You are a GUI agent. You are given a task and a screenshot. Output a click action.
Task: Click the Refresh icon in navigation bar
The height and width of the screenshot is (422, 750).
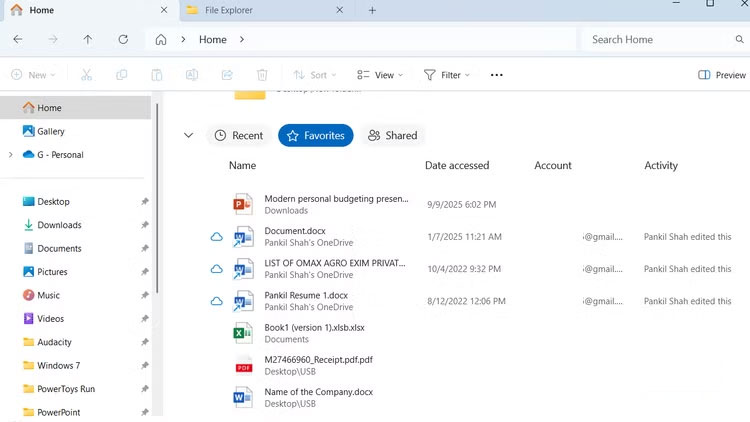coord(123,40)
